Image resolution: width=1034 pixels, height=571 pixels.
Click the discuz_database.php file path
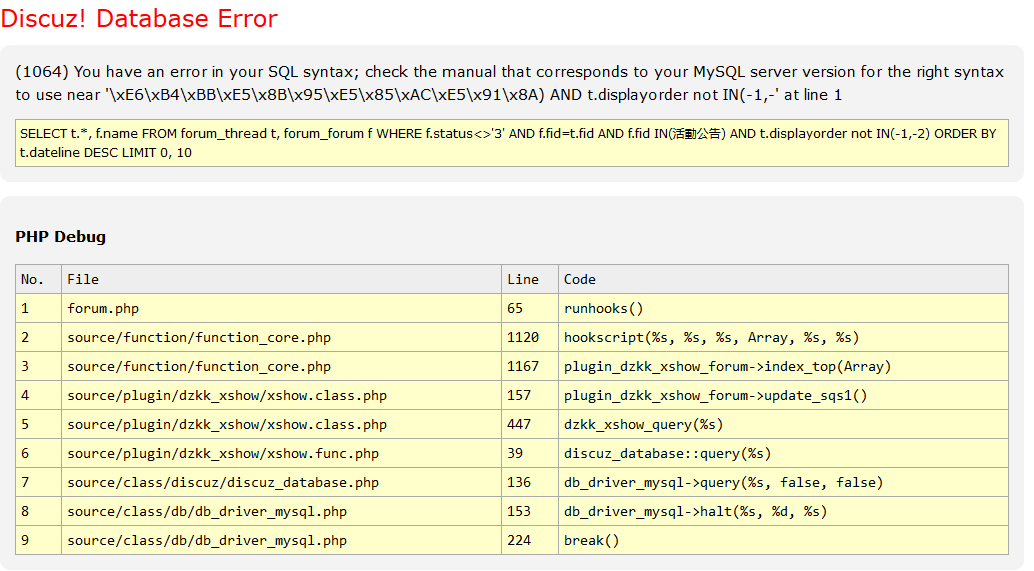223,482
